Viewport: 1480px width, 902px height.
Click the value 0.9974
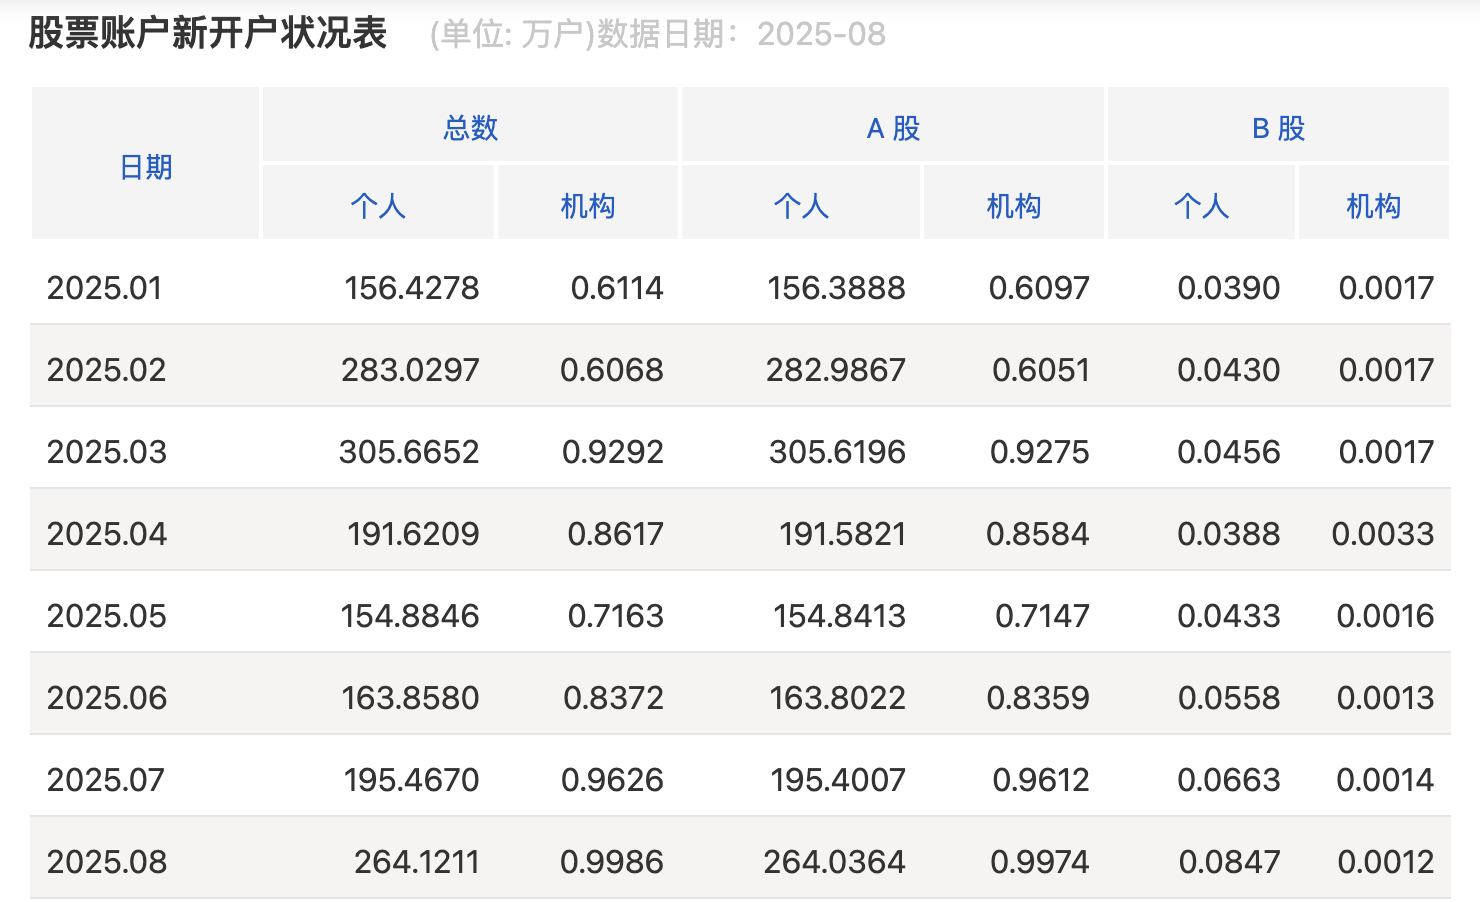pos(1040,862)
